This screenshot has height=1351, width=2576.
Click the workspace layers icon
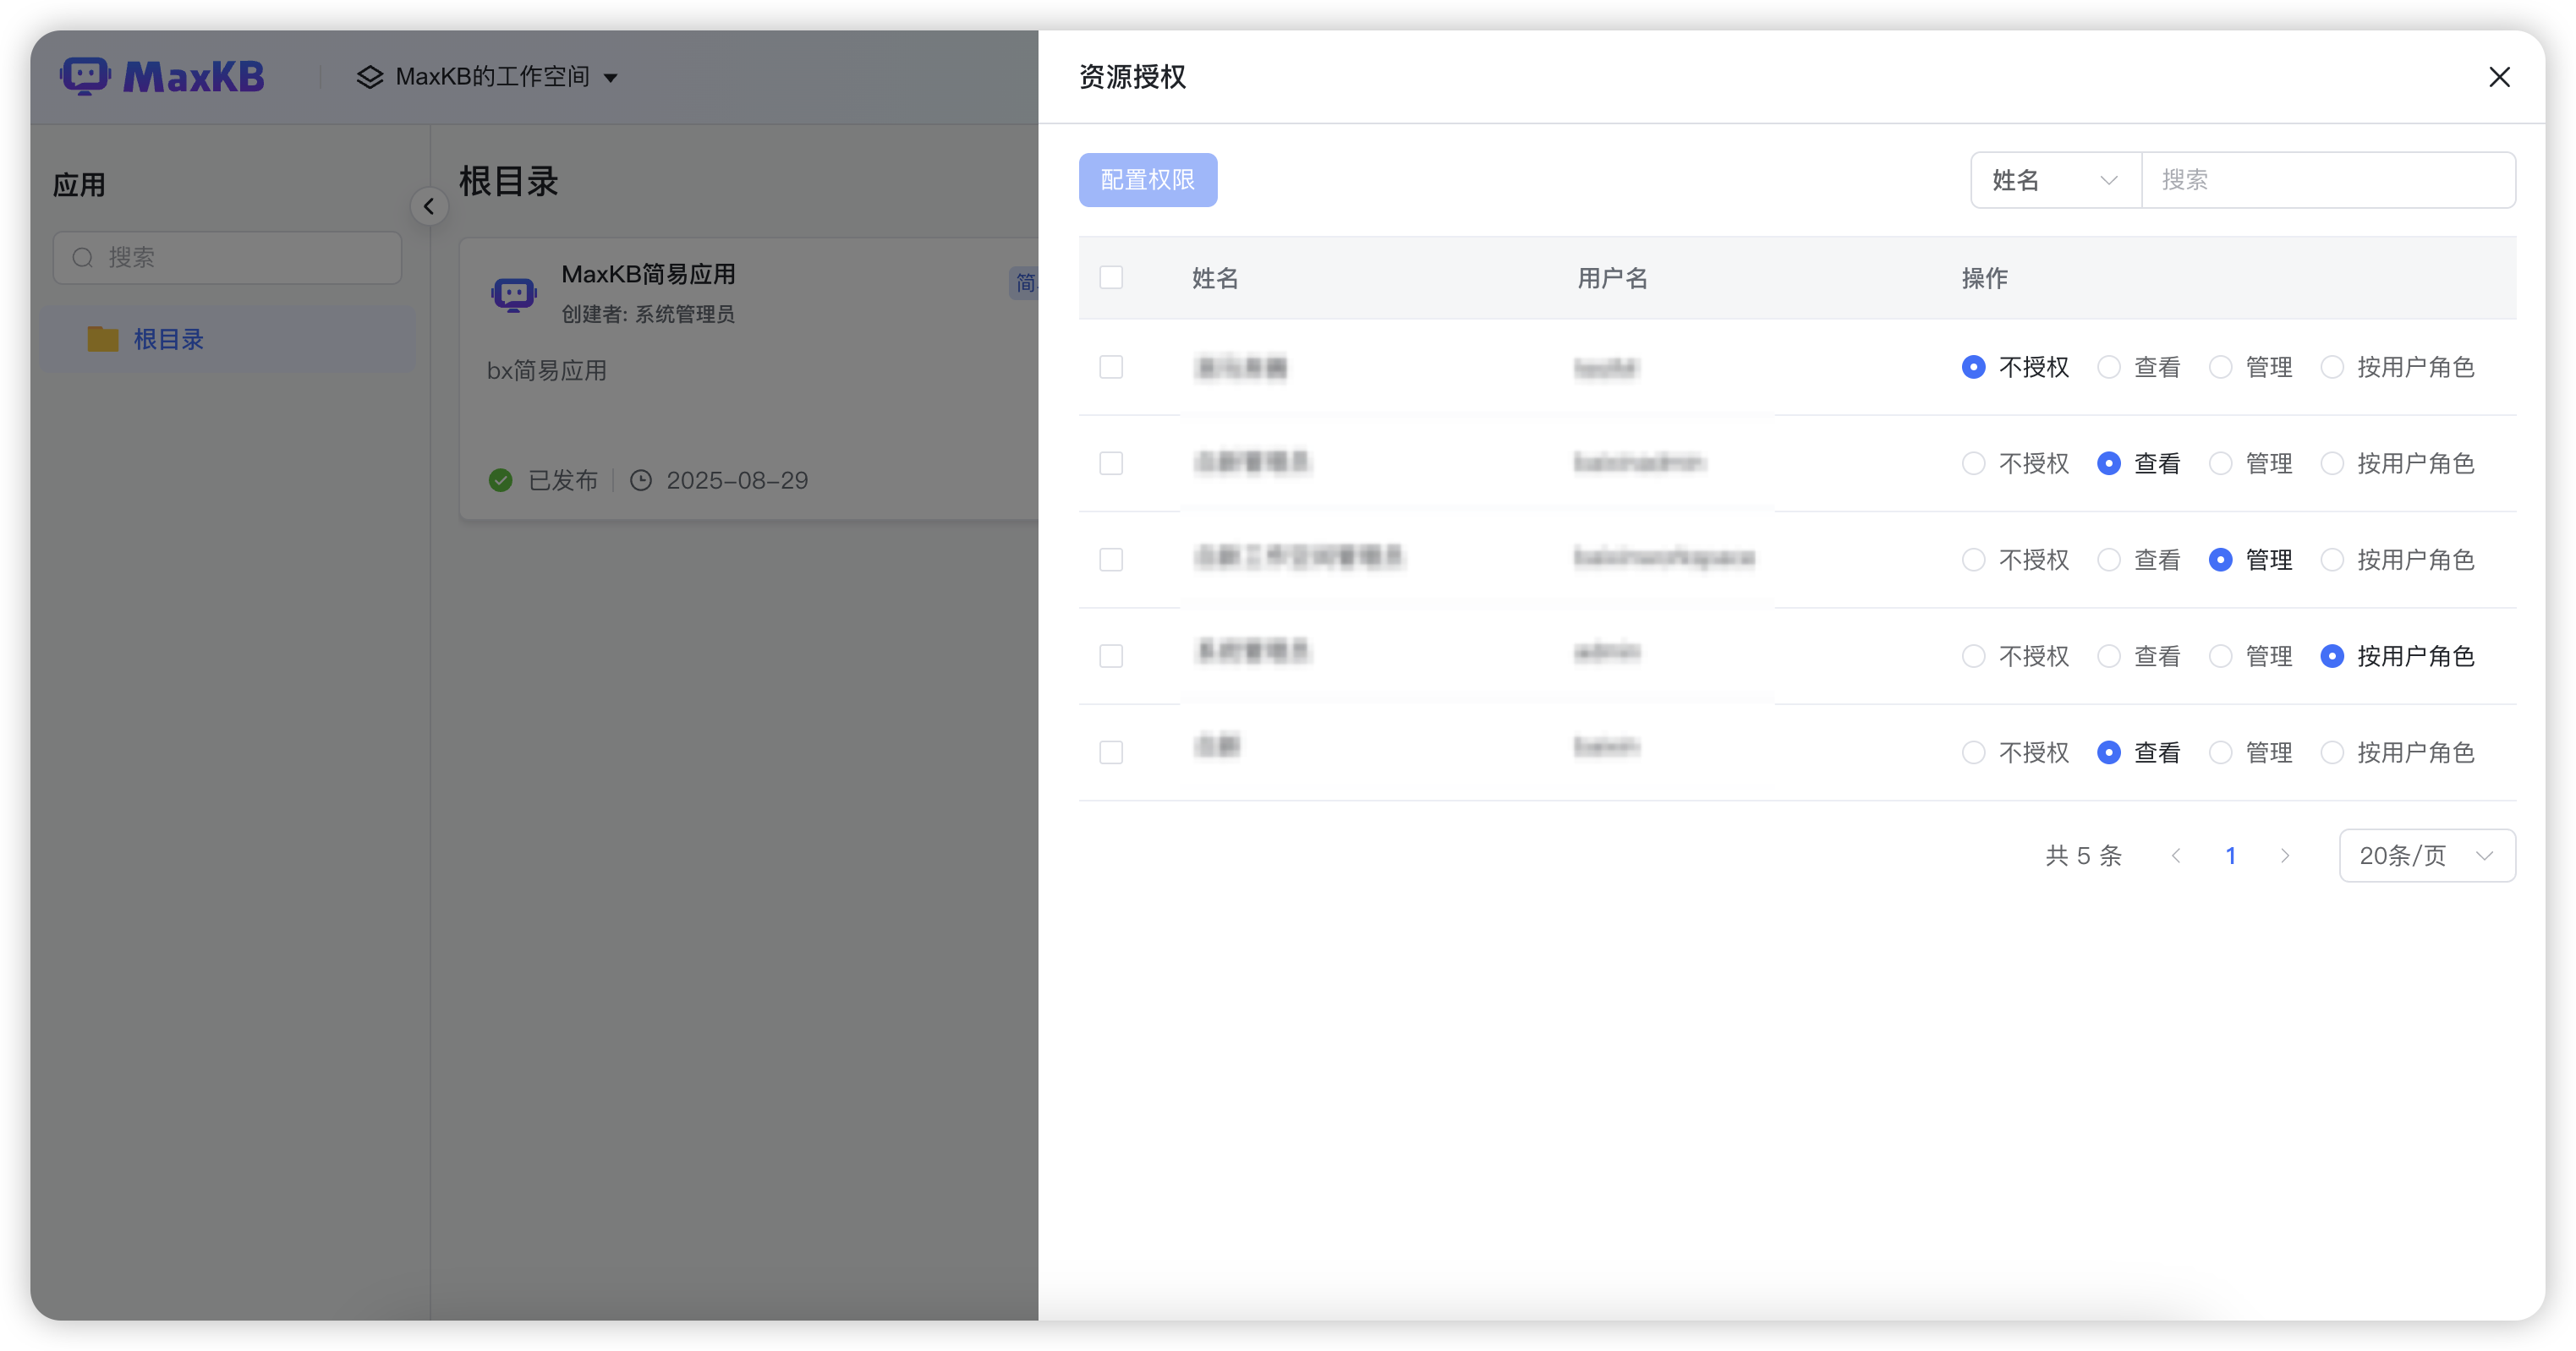click(370, 77)
